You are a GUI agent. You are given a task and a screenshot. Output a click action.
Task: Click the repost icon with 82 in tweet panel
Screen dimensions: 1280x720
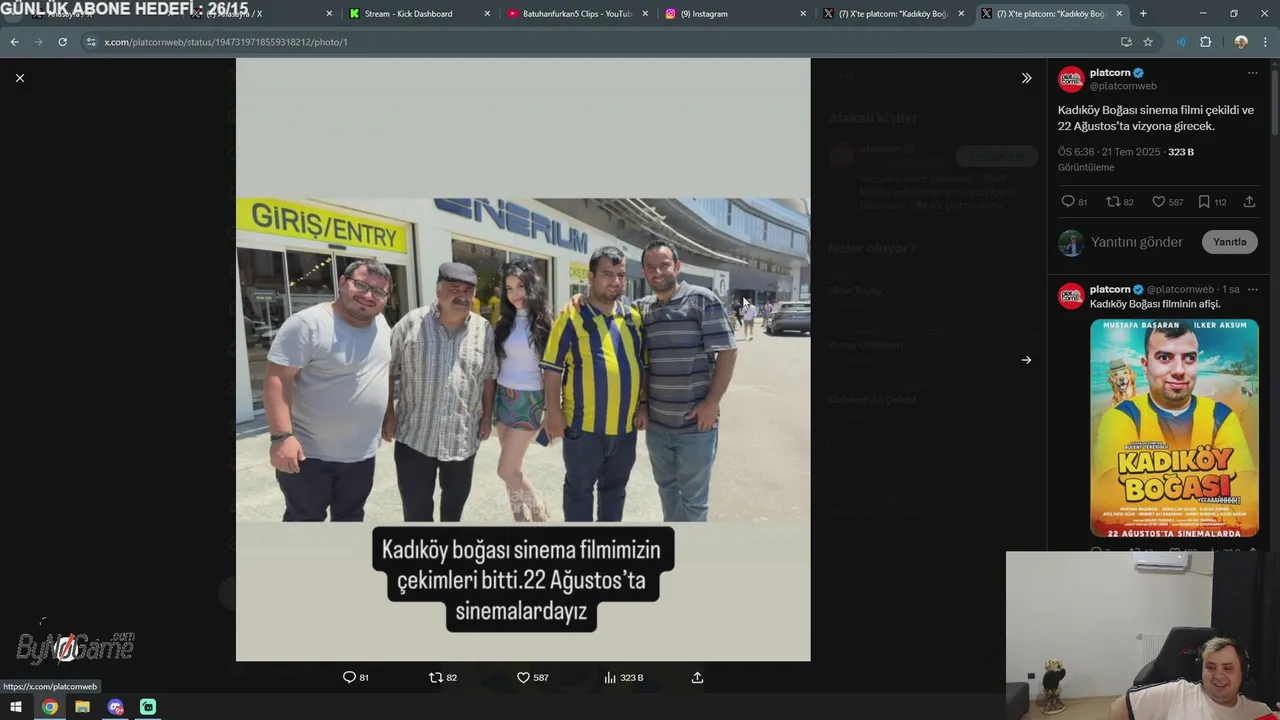click(1113, 202)
